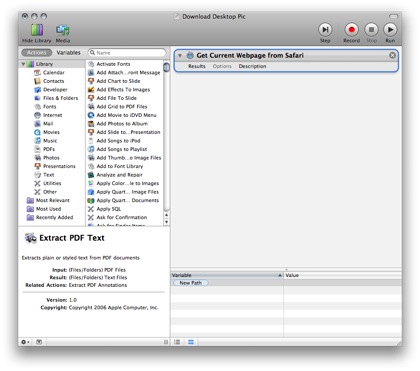Select the Analyze and Repair action
The image size is (420, 371).
click(119, 175)
